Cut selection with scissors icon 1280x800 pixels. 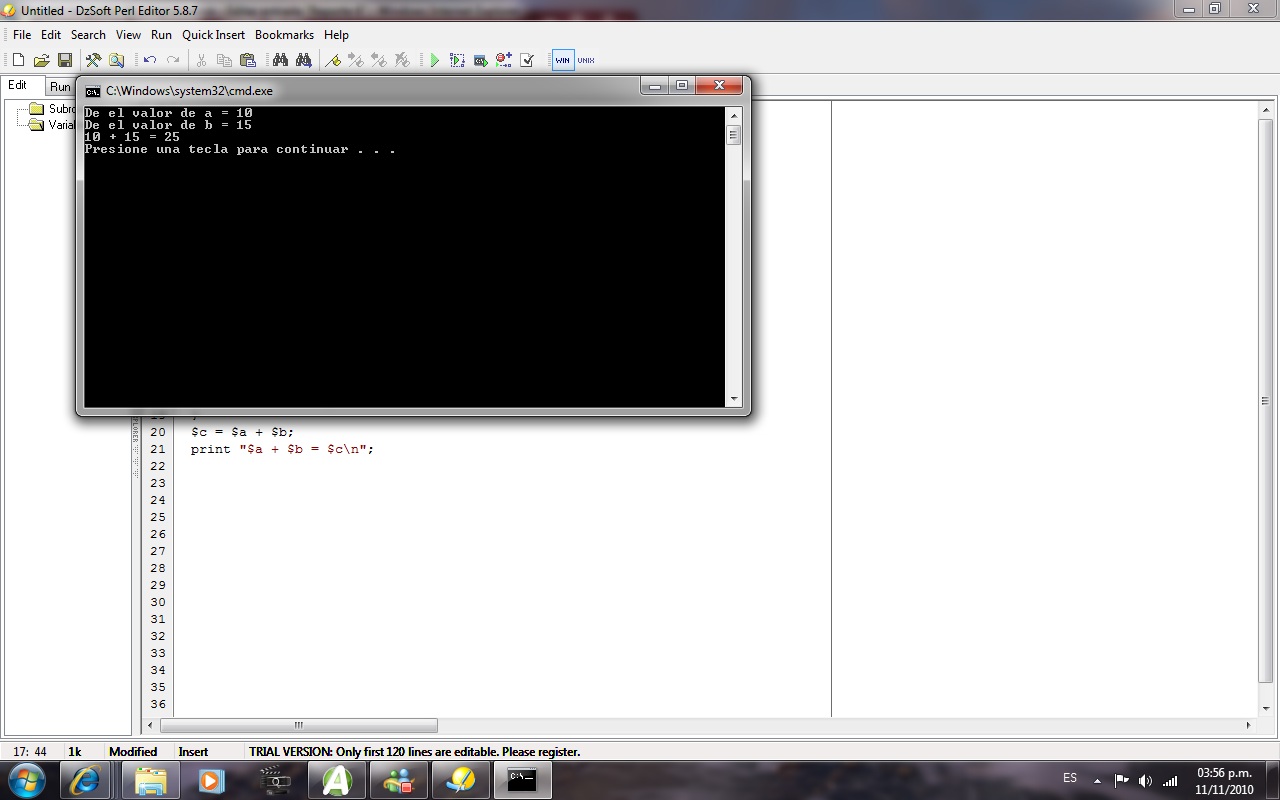201,60
